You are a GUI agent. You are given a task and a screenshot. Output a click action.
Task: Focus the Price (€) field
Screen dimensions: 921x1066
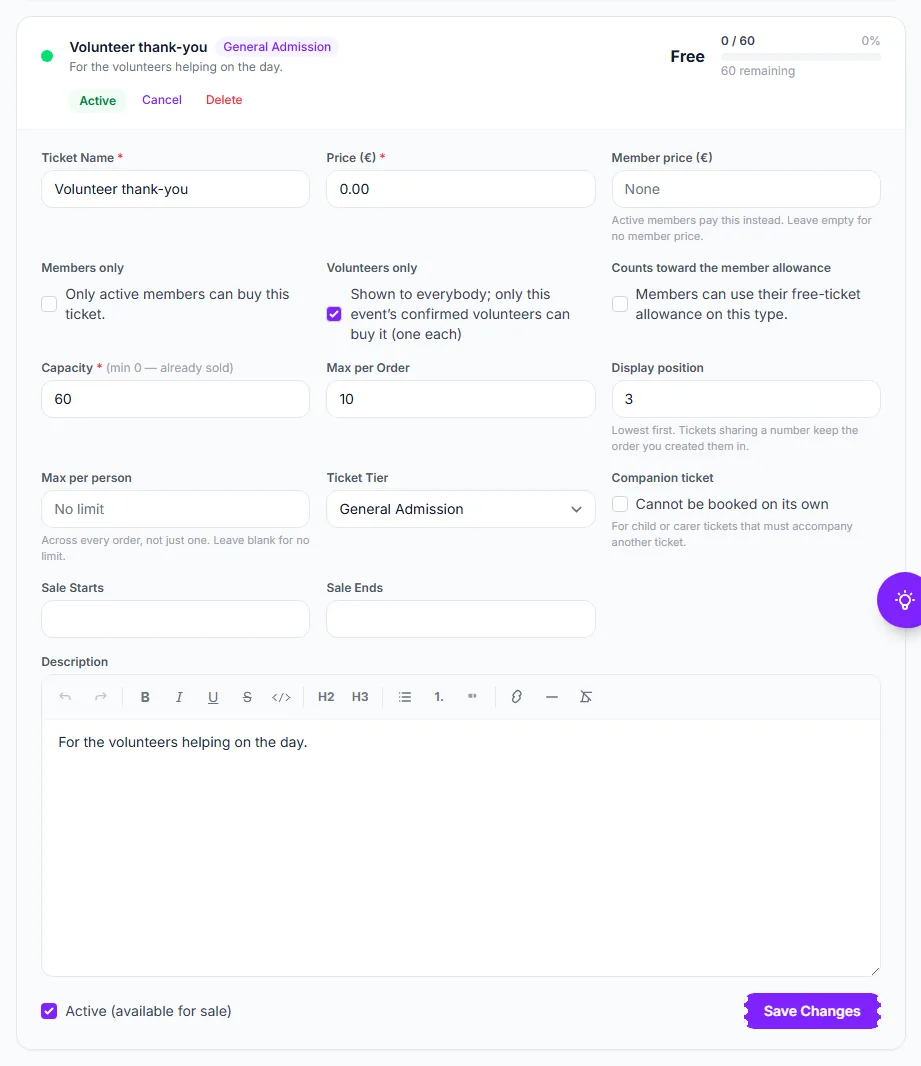click(x=461, y=189)
